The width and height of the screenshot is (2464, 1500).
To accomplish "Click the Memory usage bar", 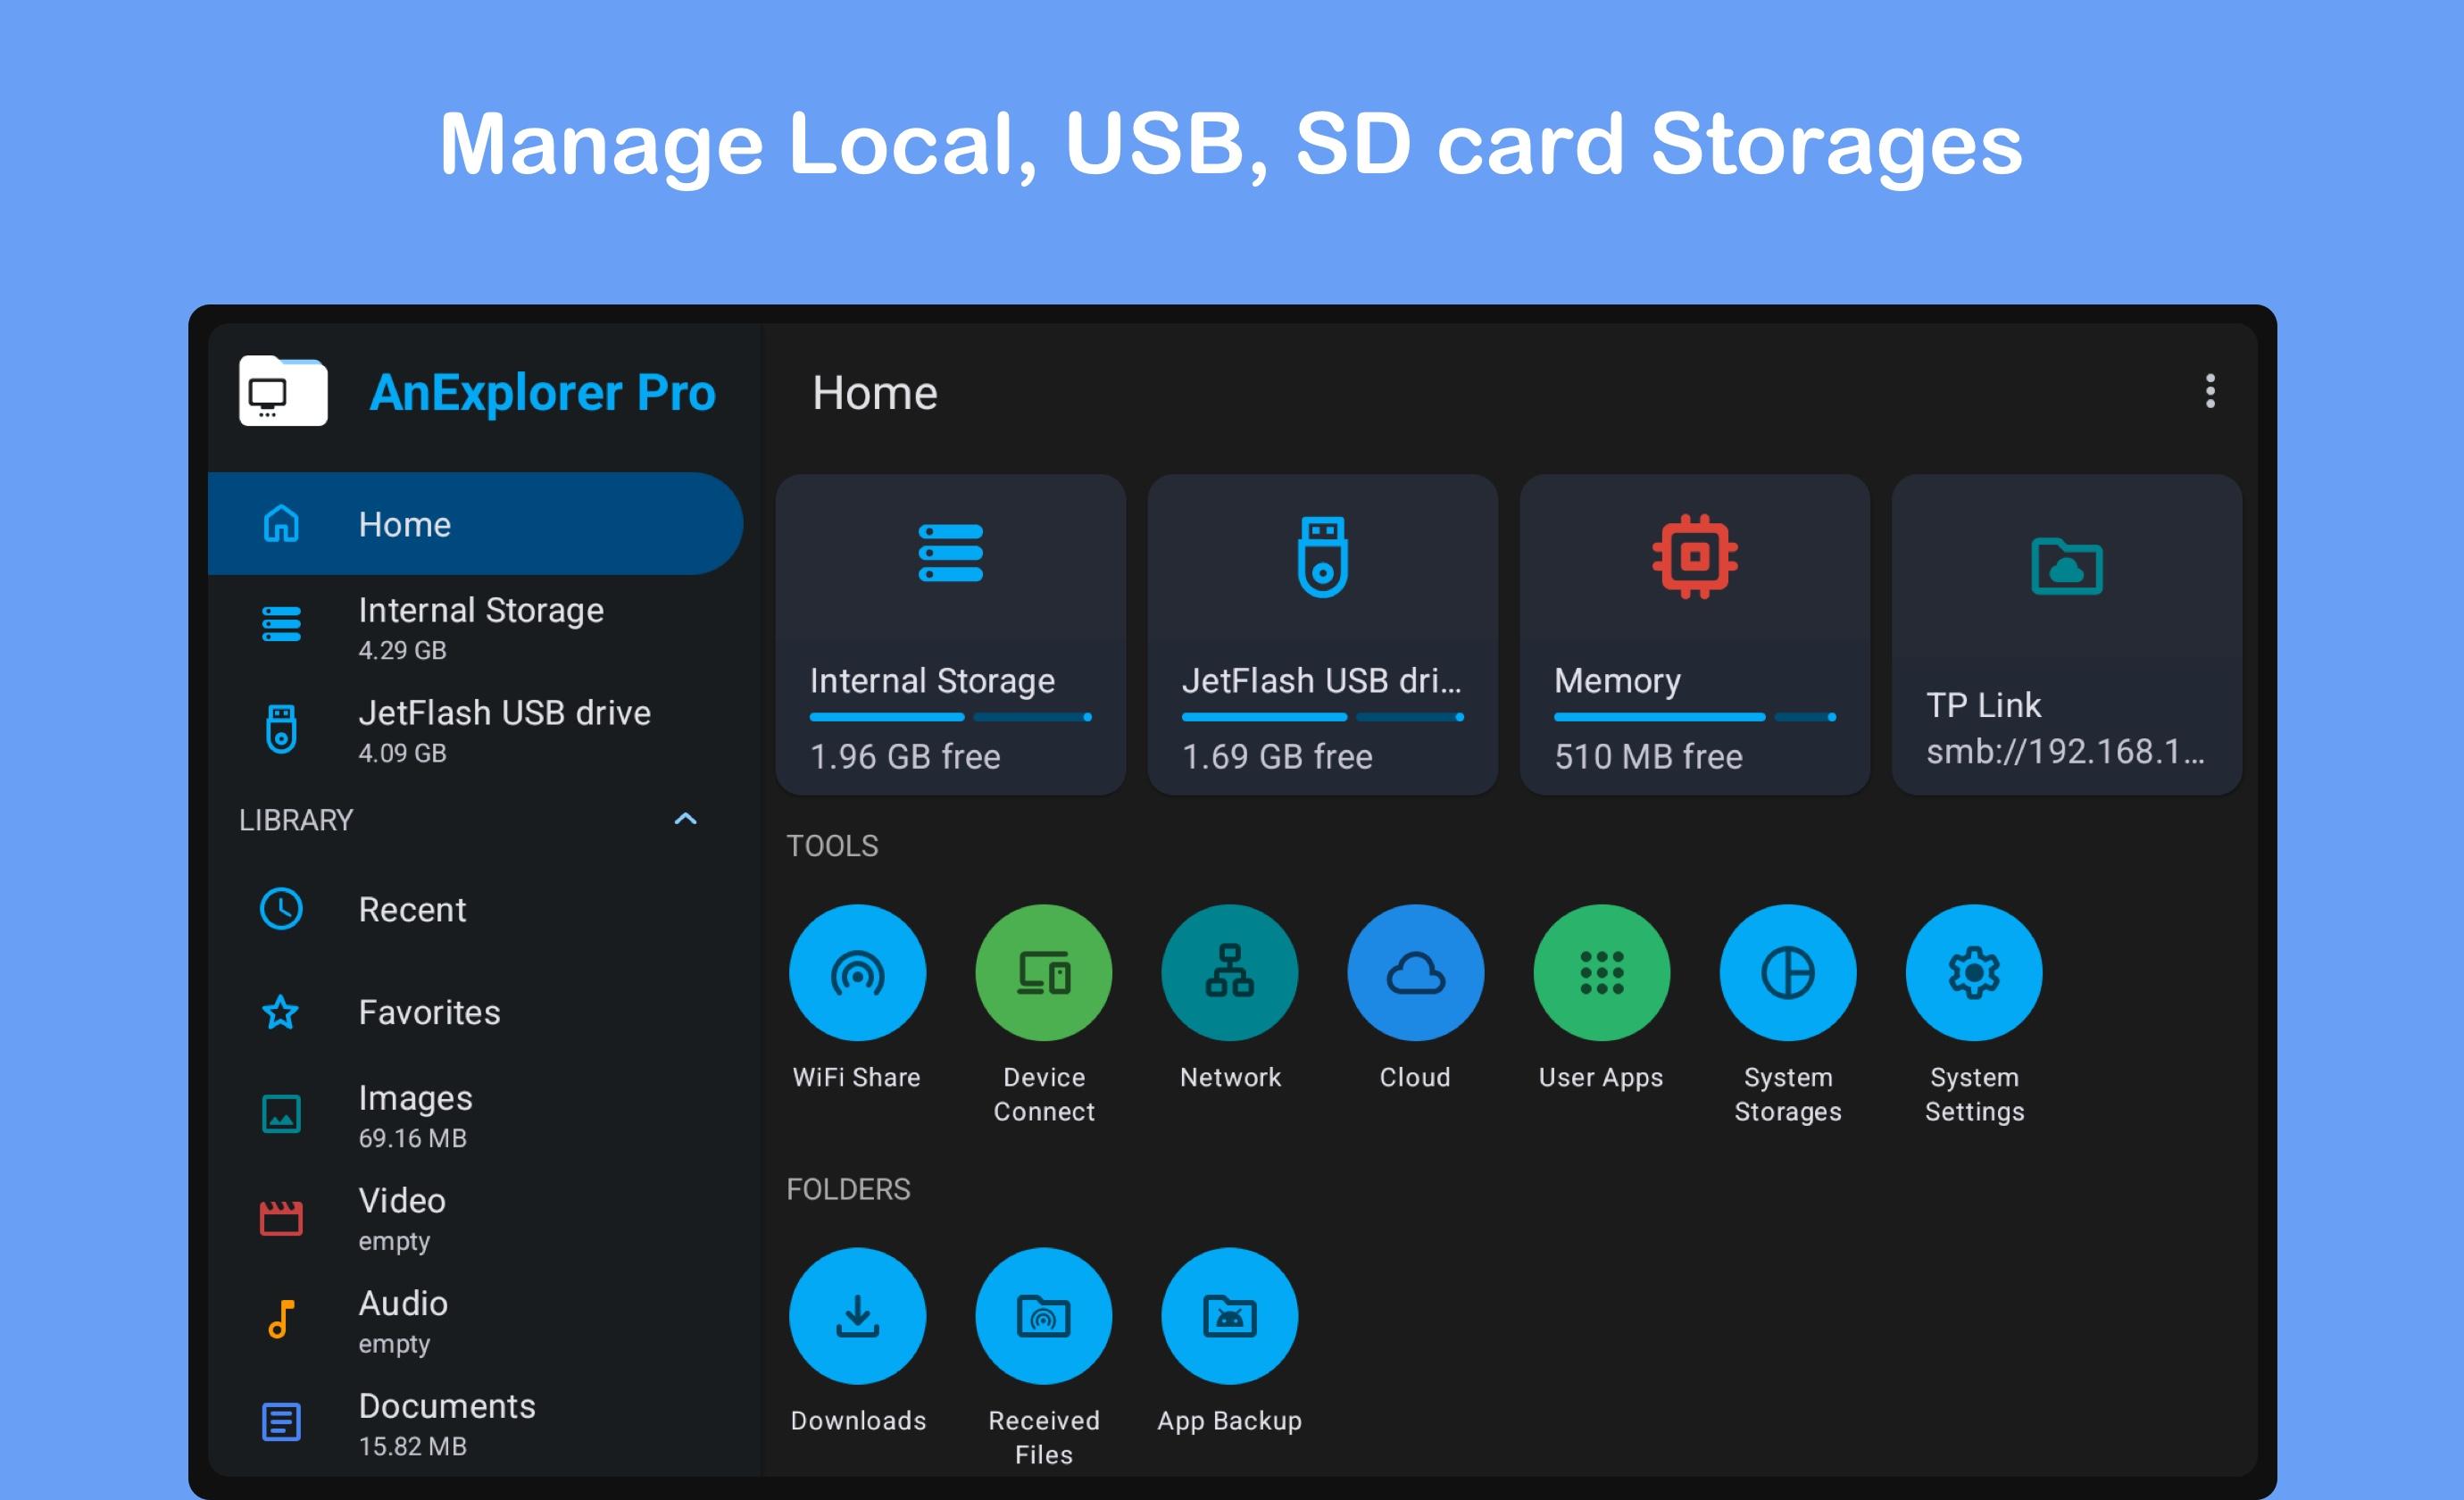I will pos(1694,717).
